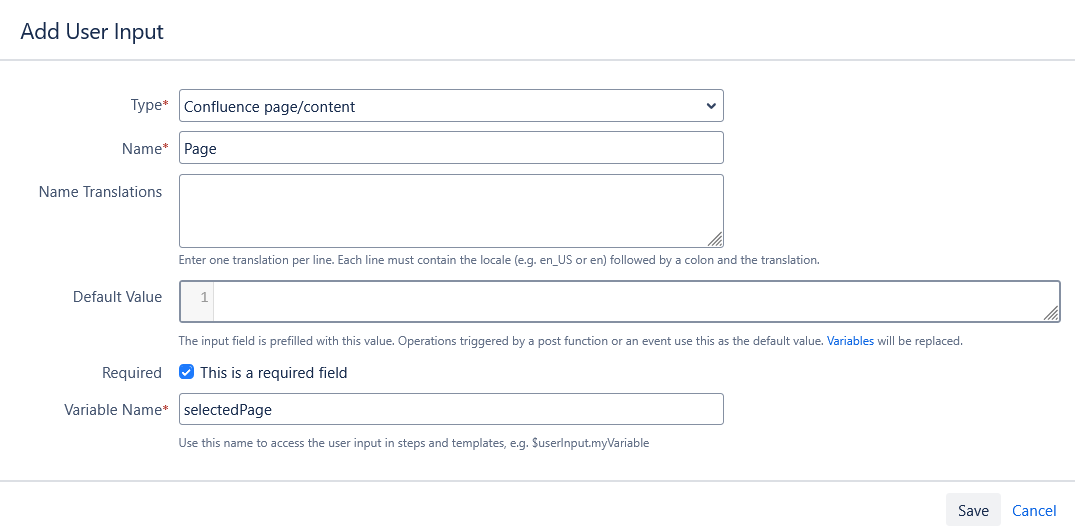Click the Default Value label
This screenshot has height=532, width=1075.
(117, 297)
